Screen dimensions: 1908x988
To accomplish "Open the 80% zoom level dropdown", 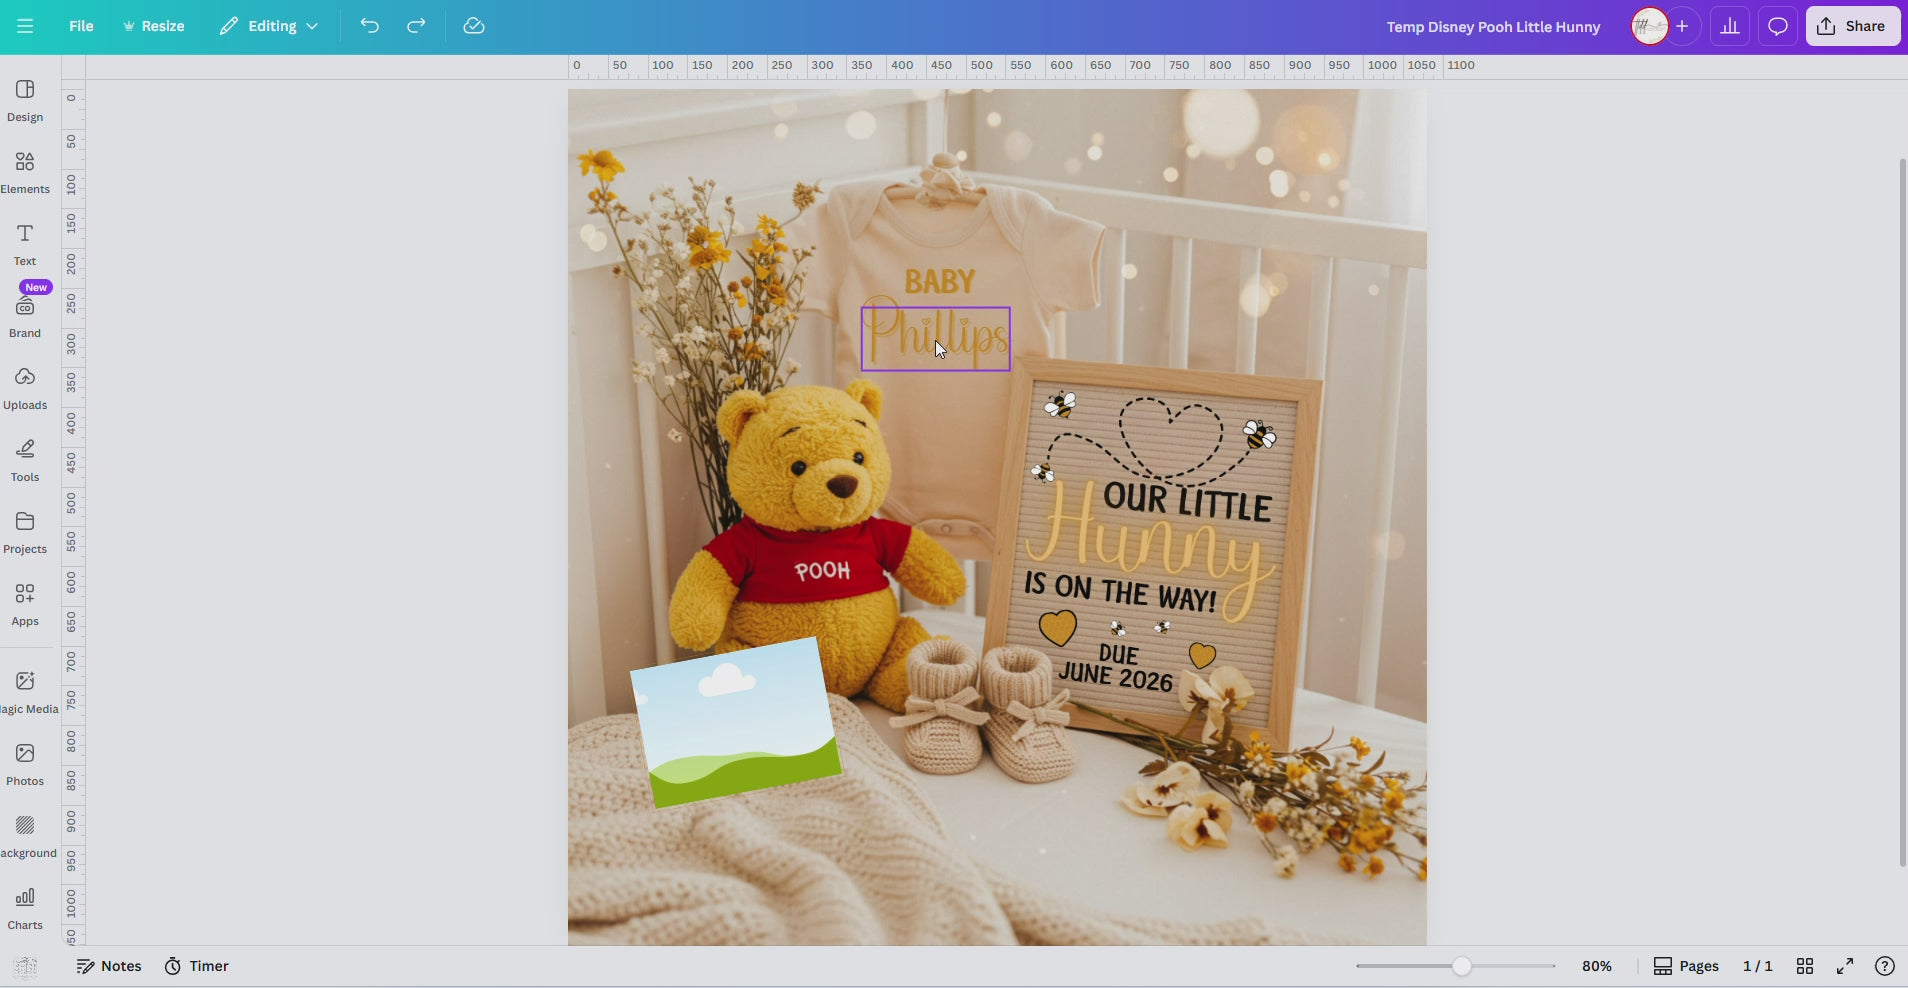I will 1596,965.
